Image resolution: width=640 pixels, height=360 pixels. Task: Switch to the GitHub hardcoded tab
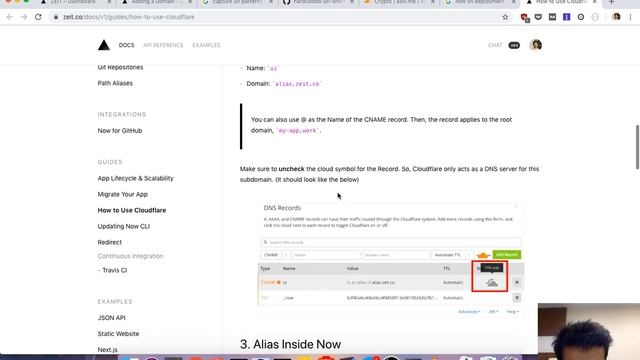click(318, 2)
